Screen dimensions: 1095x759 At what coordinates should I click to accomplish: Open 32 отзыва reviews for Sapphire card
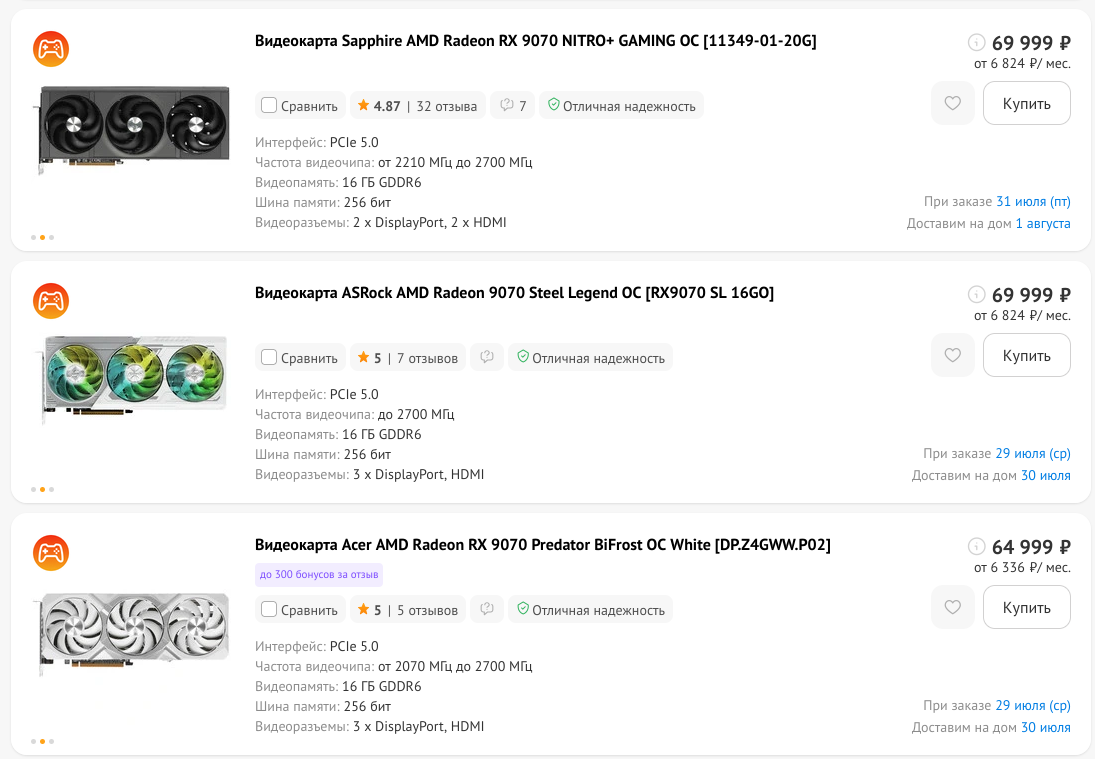click(x=446, y=106)
